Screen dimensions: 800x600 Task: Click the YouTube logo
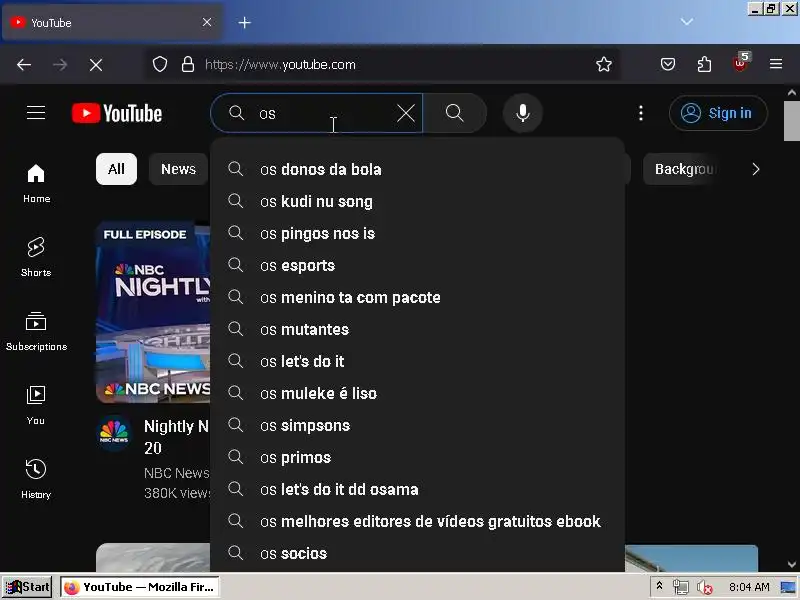tap(117, 113)
